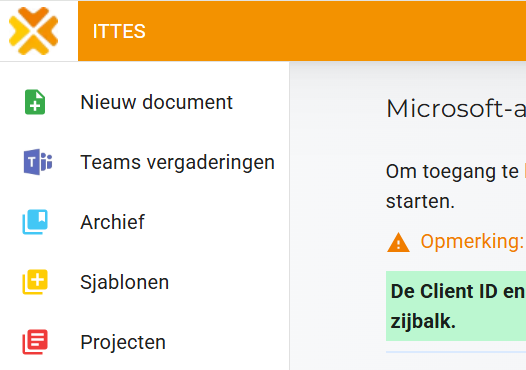Select Sjablonen in the sidebar
Screen dimensions: 526x370
click(x=124, y=282)
